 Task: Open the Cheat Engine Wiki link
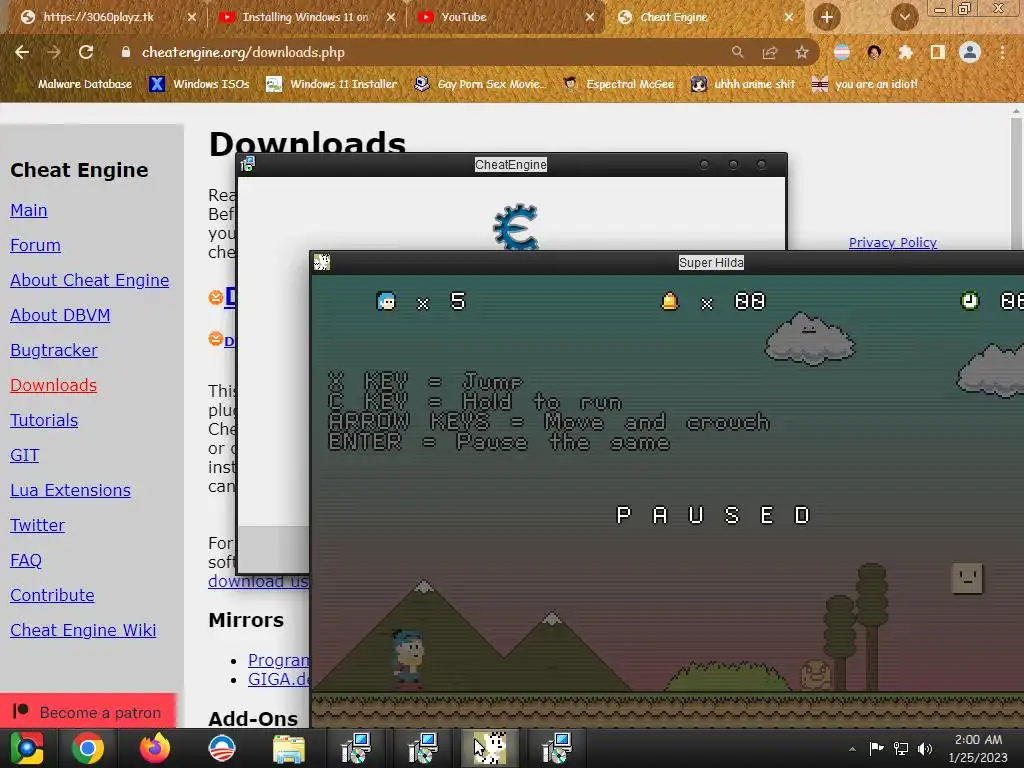click(x=83, y=631)
